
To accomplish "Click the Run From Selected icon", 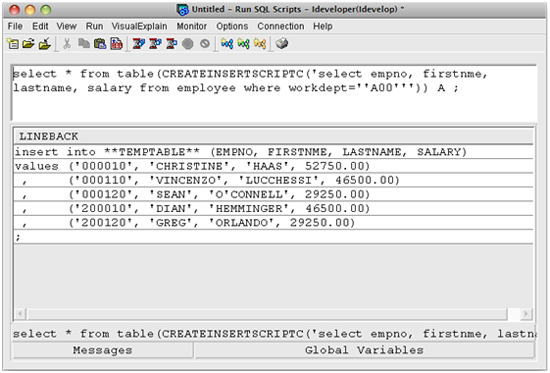I will [155, 44].
